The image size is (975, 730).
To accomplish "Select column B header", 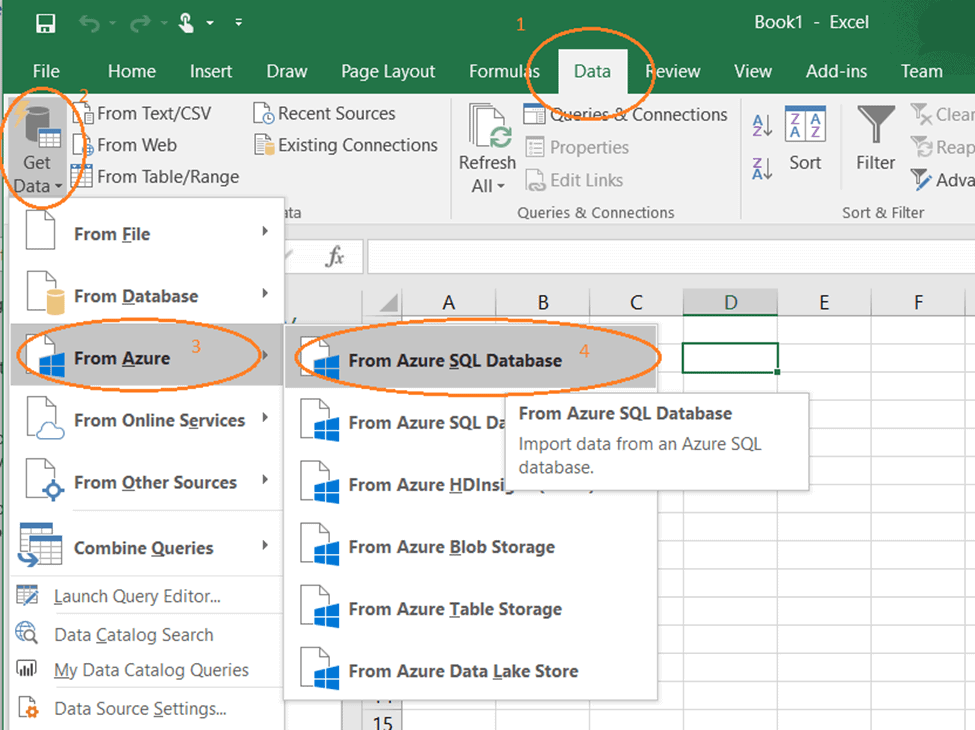I will click(x=543, y=302).
